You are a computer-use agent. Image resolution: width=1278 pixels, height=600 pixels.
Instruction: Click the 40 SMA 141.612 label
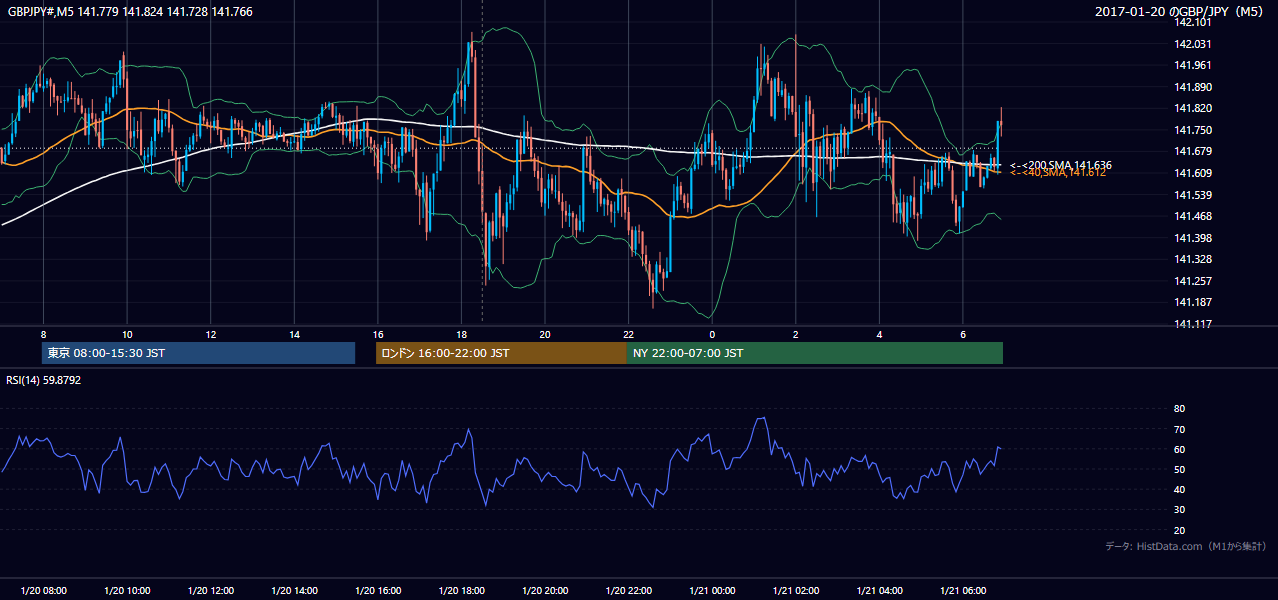(x=1058, y=173)
